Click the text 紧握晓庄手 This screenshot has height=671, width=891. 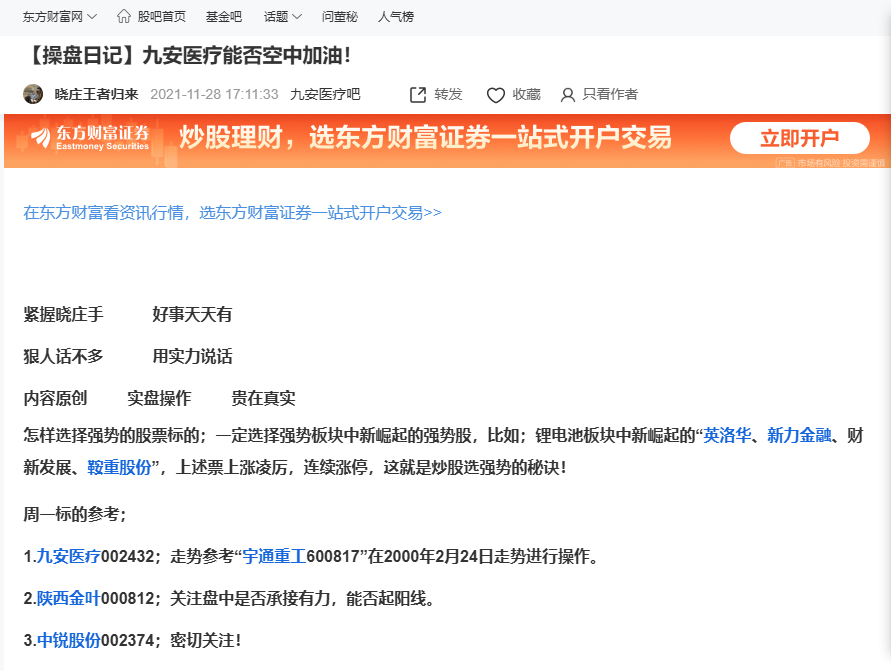point(63,314)
